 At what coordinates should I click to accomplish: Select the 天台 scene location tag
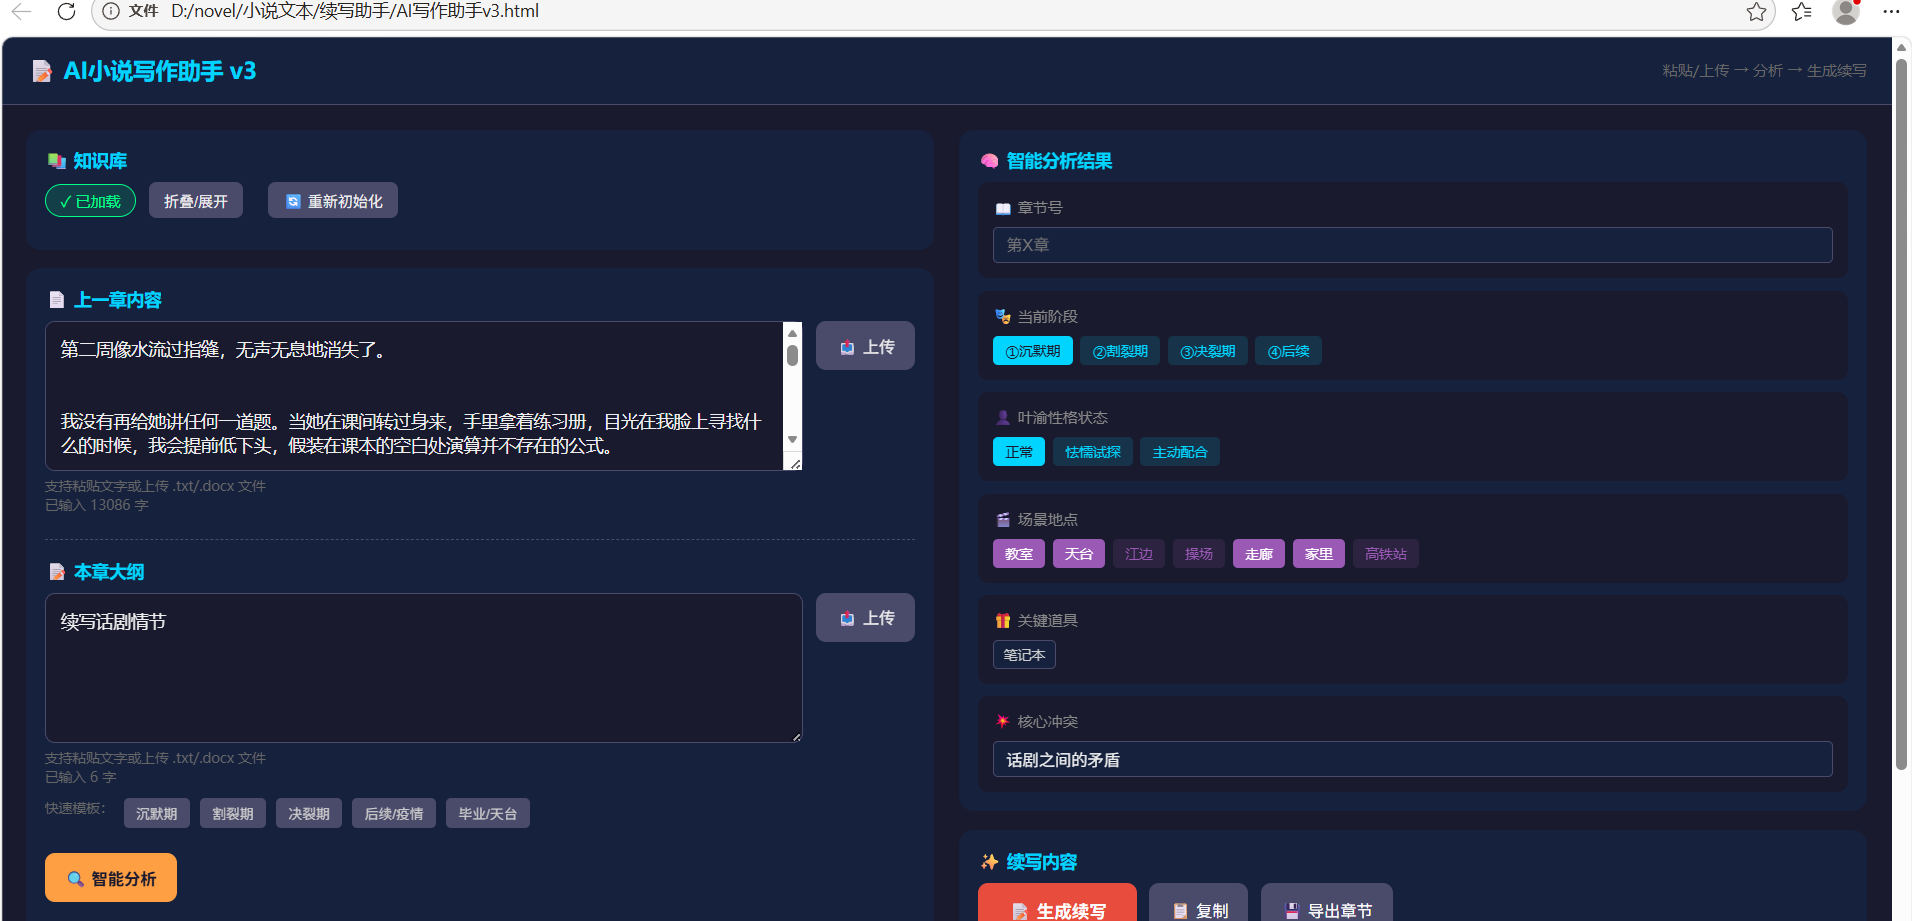[1078, 554]
